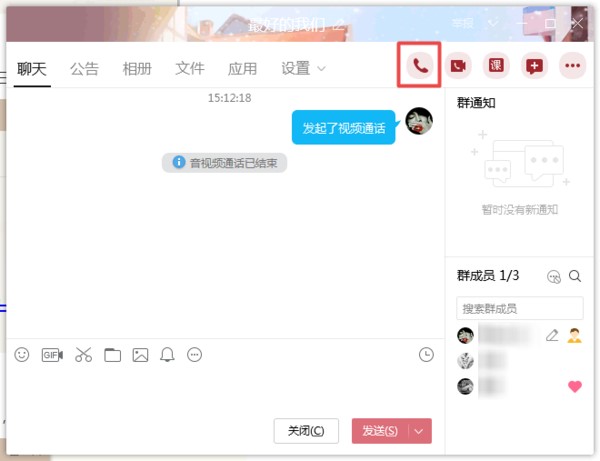Click the scissors screenshot tool
Viewport: 600px width, 461px height.
click(x=83, y=355)
